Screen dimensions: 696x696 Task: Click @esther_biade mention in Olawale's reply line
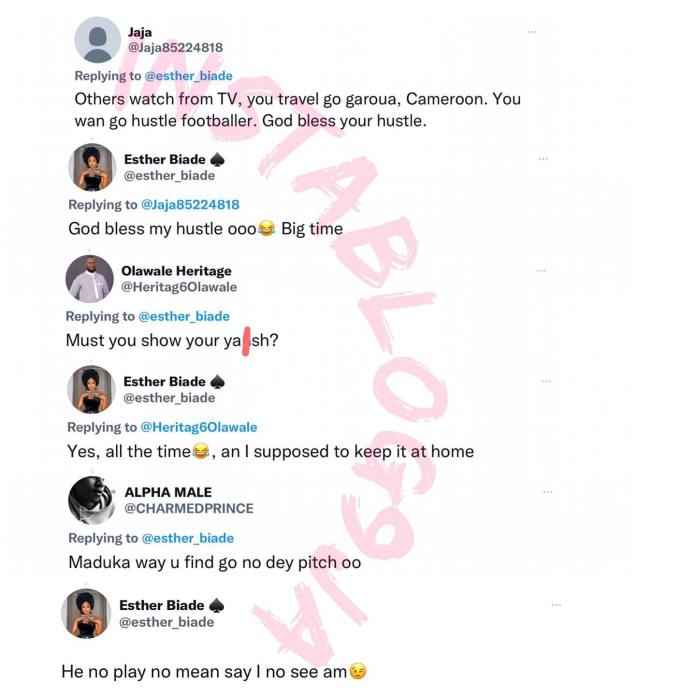(x=184, y=316)
